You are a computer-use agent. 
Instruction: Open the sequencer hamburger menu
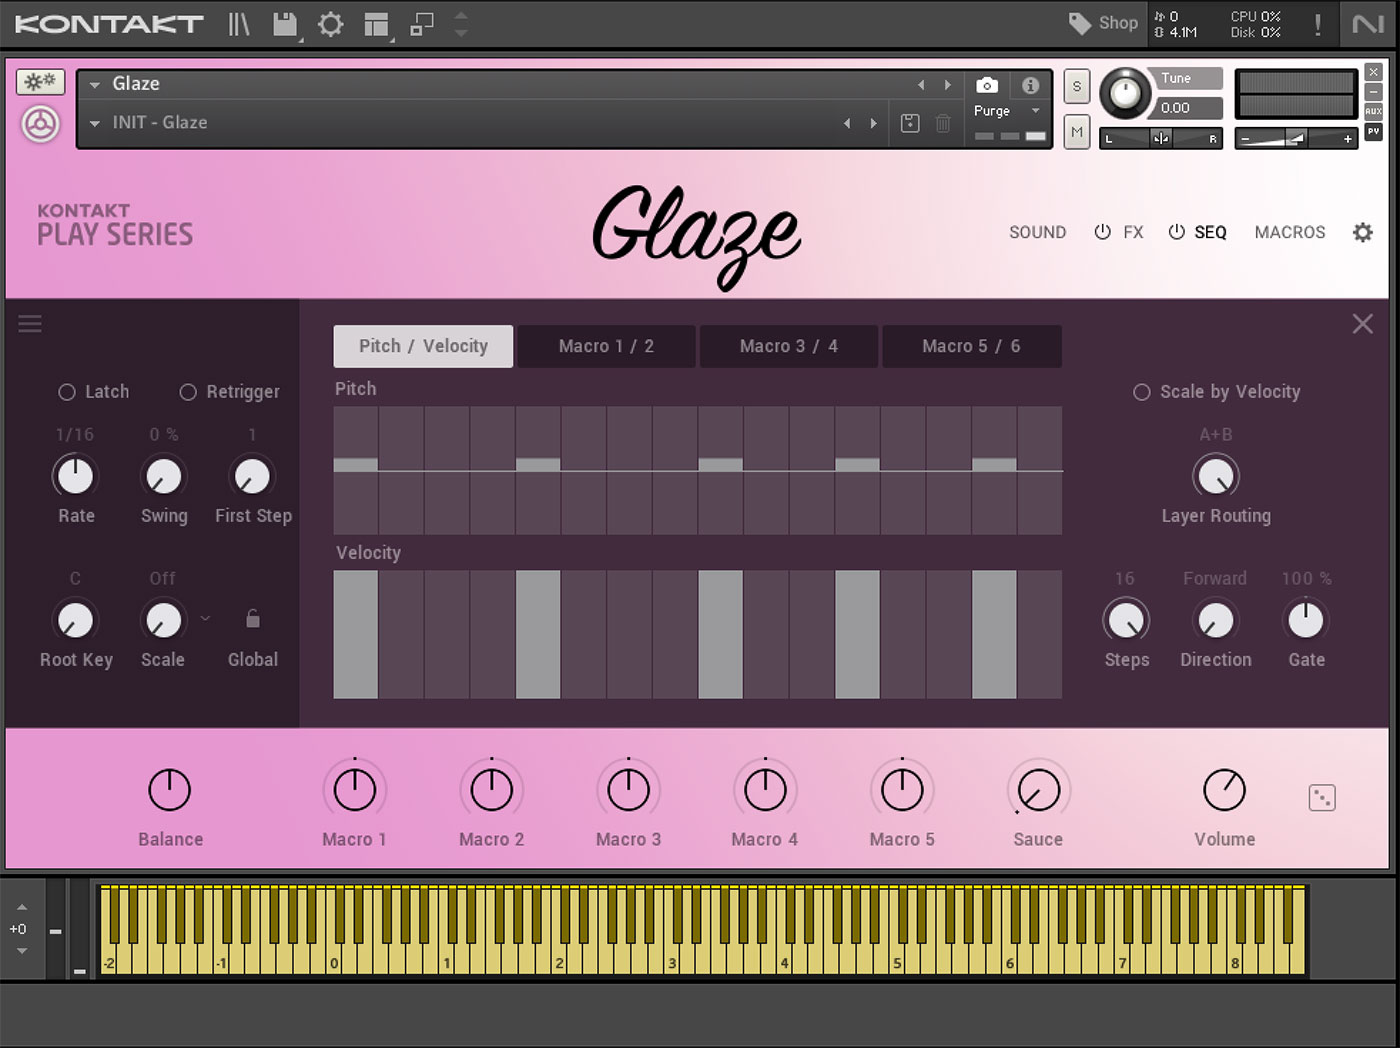pyautogui.click(x=30, y=323)
